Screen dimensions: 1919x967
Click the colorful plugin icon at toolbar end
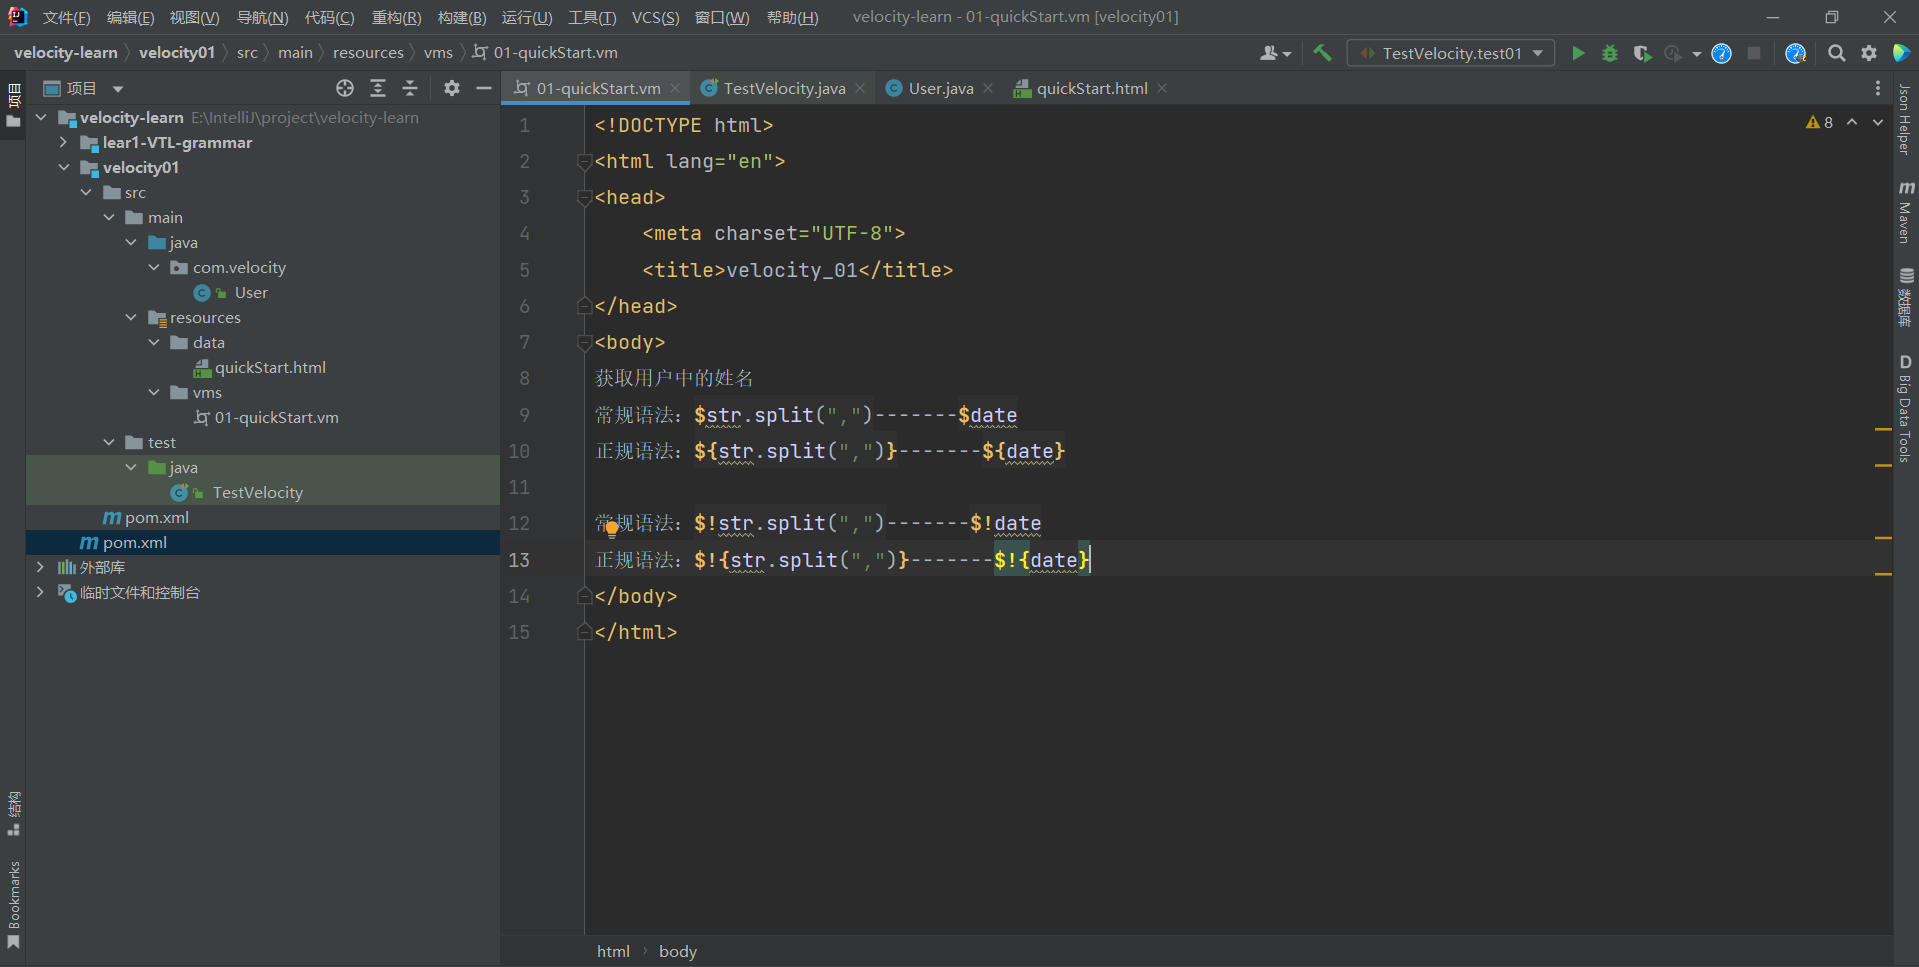click(1901, 53)
